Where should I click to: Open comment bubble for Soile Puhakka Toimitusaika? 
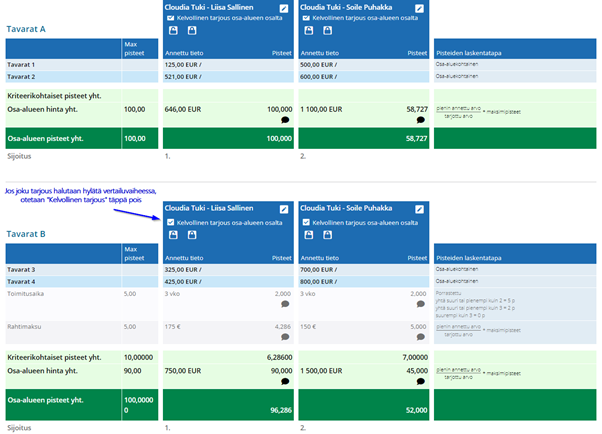pyautogui.click(x=421, y=304)
